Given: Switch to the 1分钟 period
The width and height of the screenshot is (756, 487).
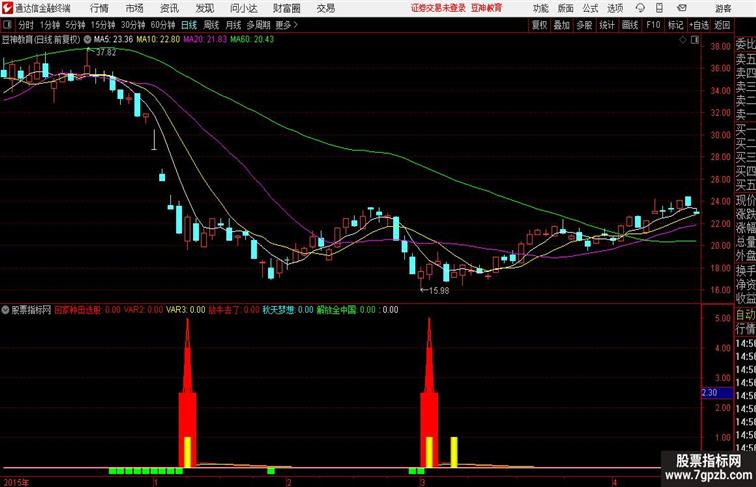Looking at the screenshot, I should point(50,25).
